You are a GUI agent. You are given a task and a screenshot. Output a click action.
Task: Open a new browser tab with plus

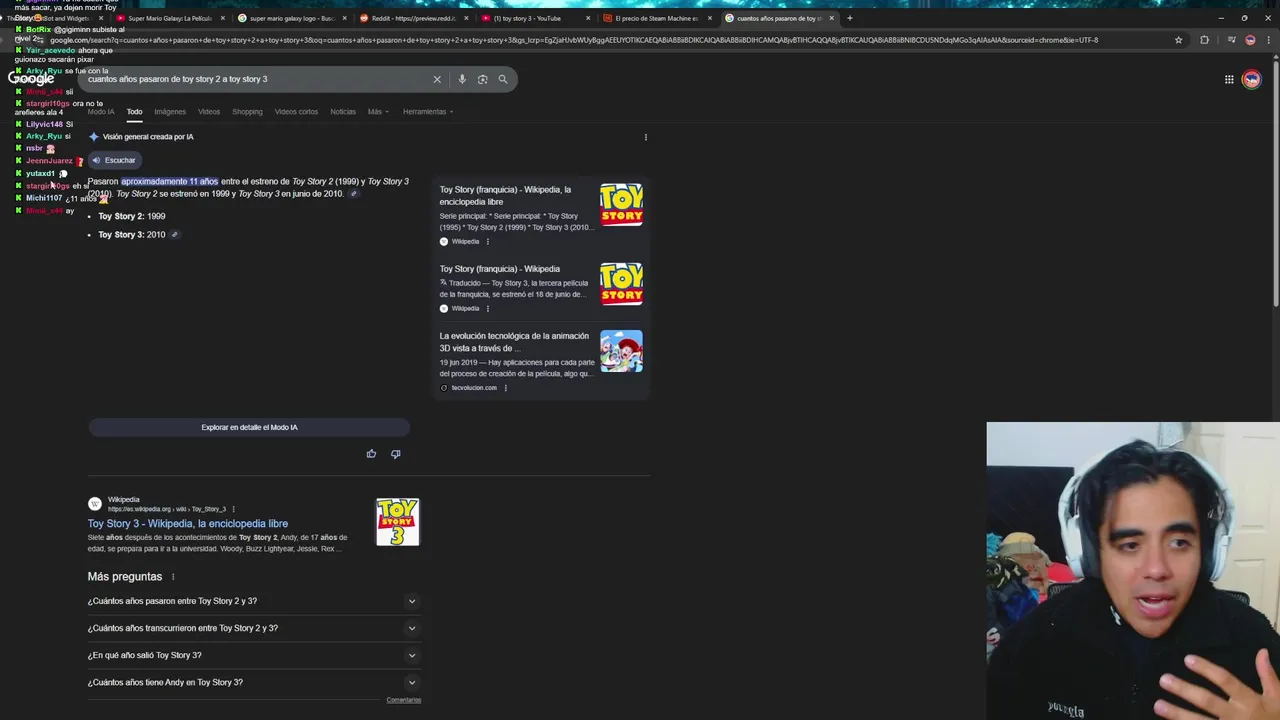[x=850, y=18]
